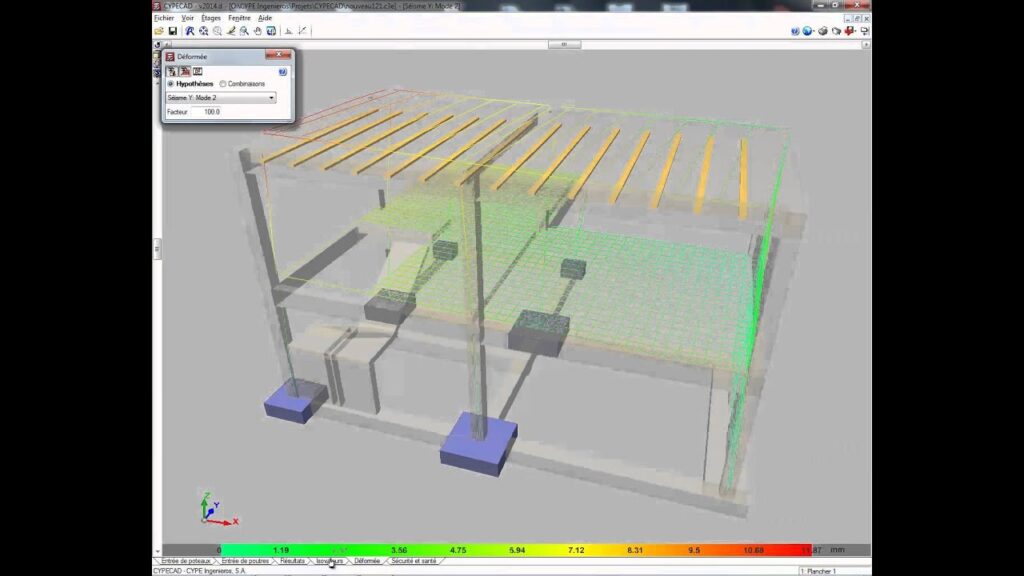Select the Hypothèses radio button
Viewport: 1024px width, 576px height.
[x=171, y=84]
